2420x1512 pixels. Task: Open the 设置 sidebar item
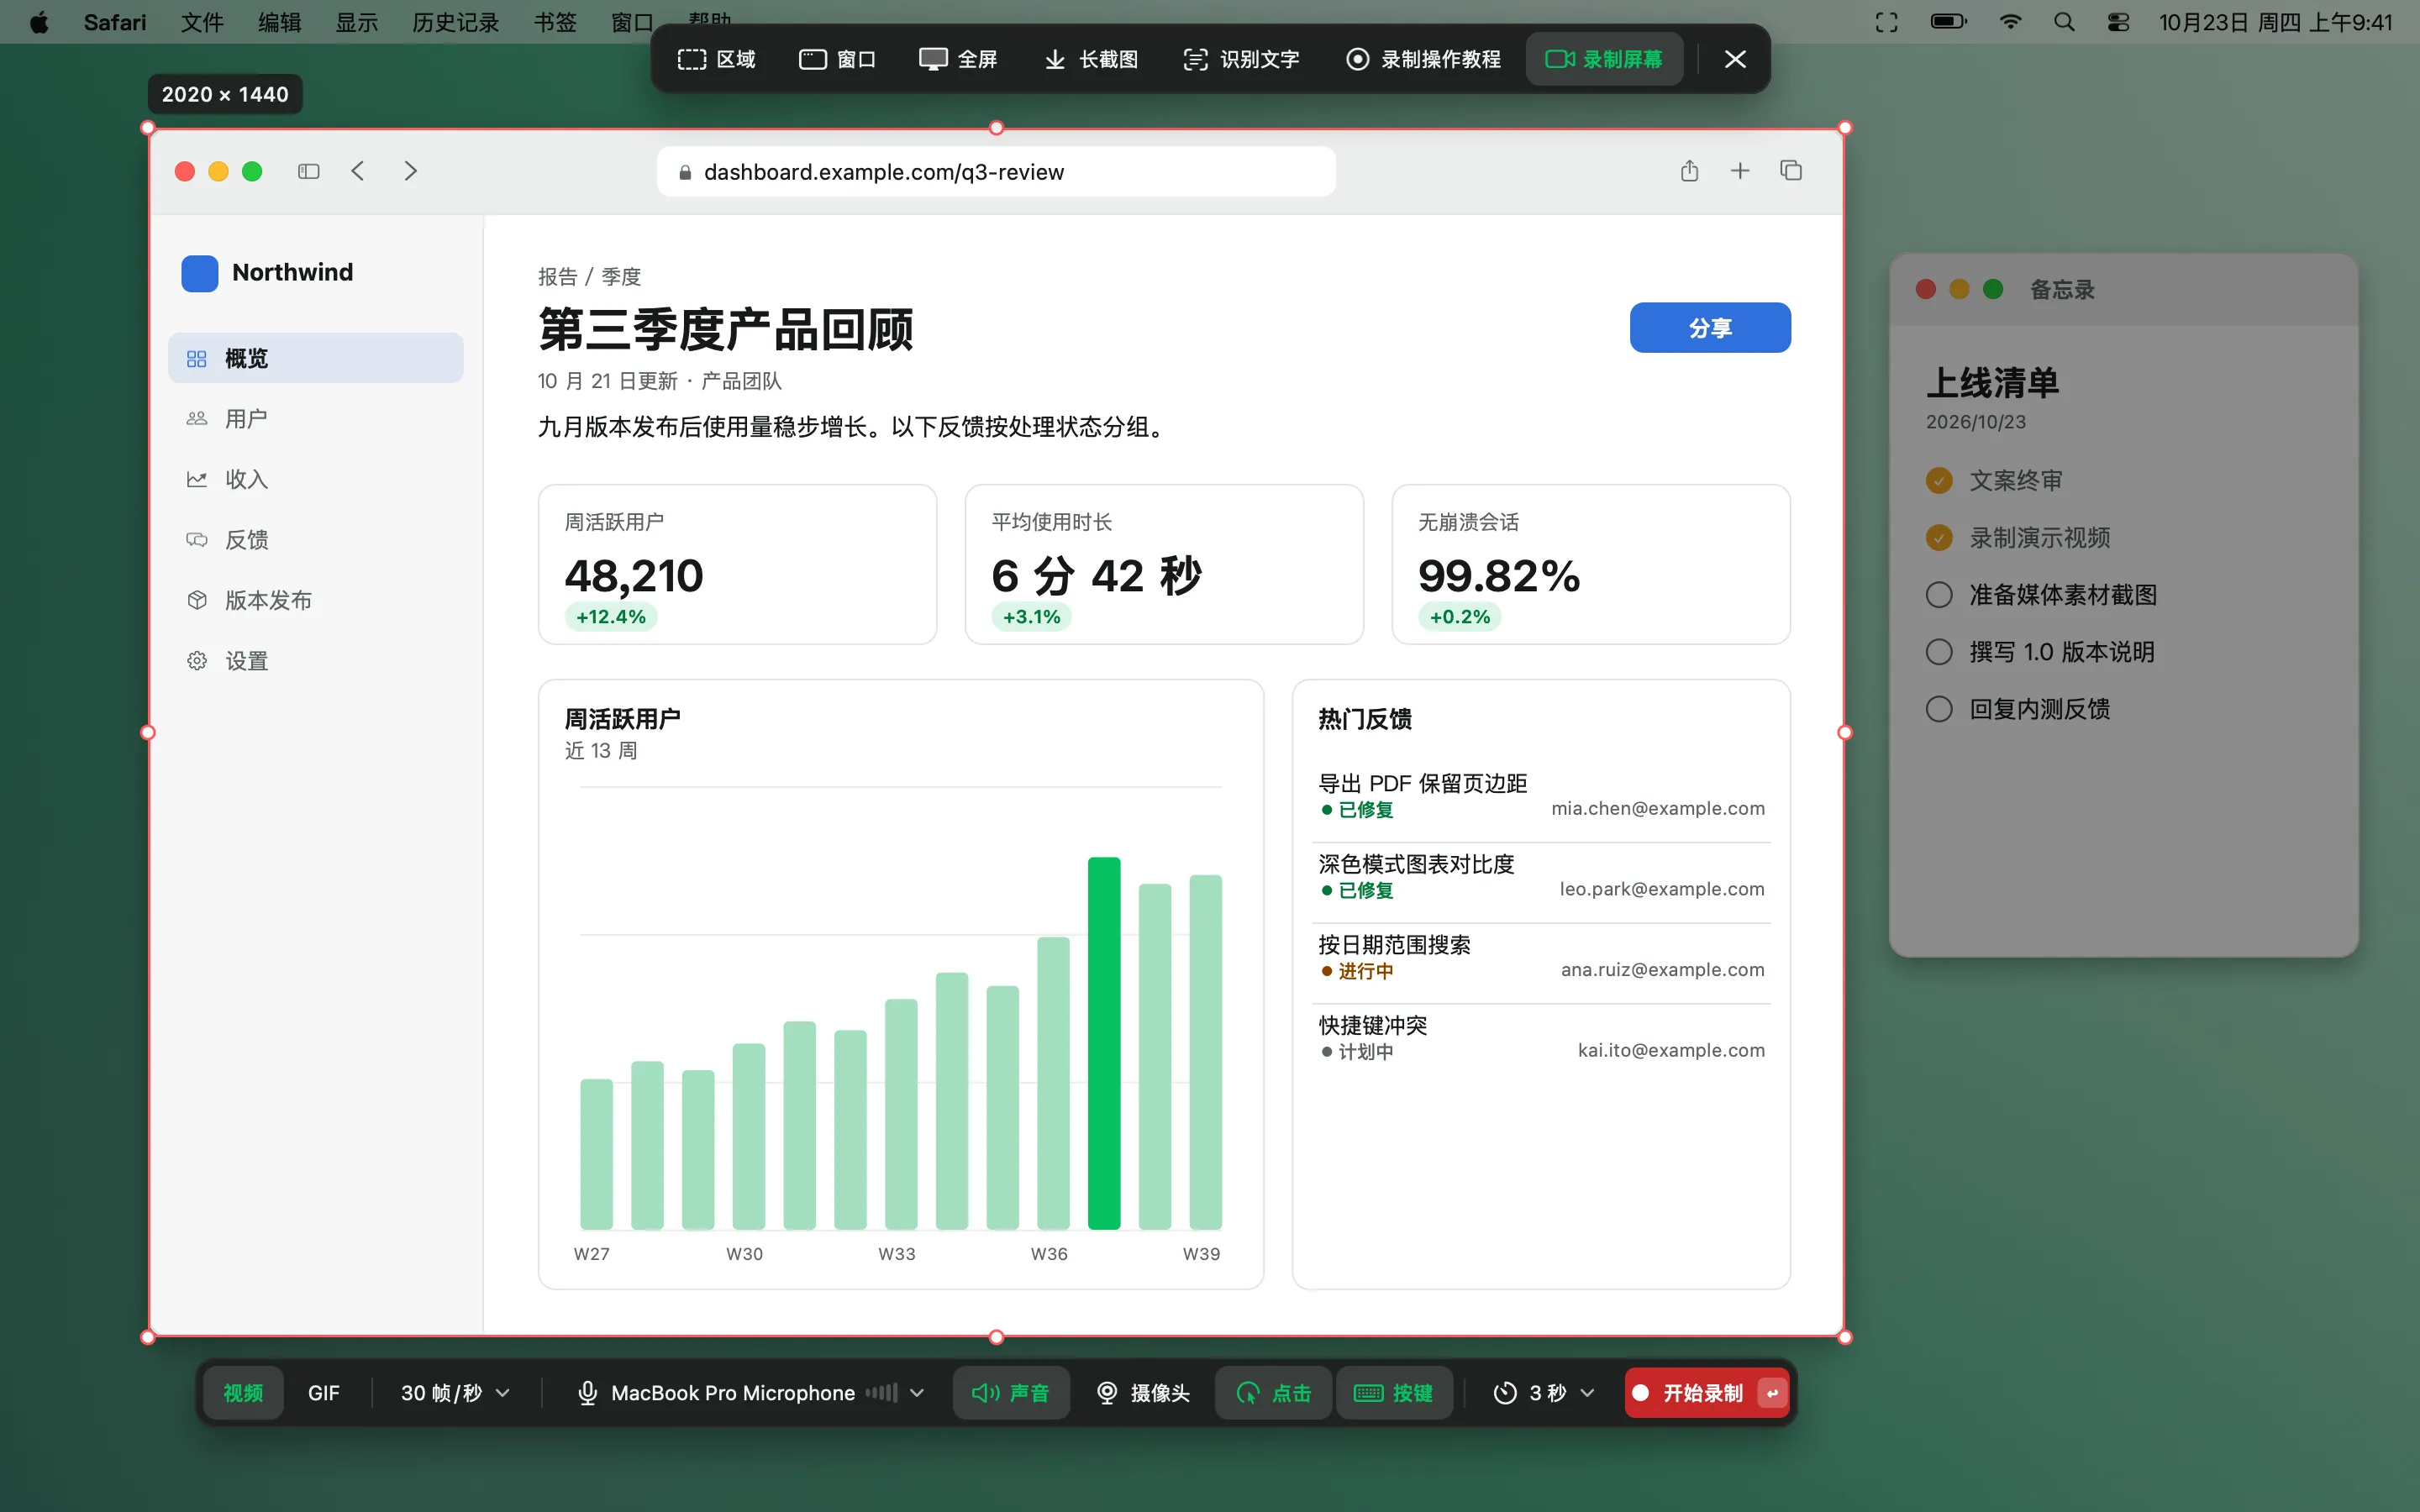316,661
